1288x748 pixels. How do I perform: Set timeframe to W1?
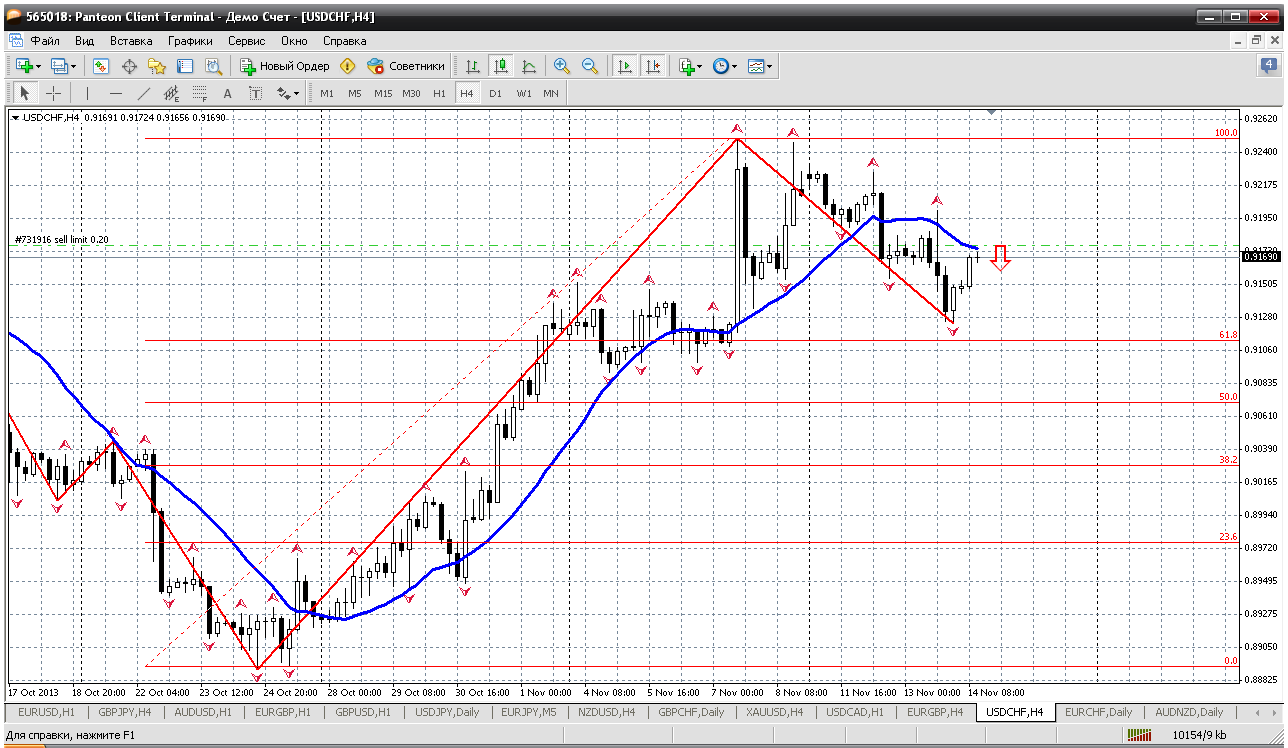pyautogui.click(x=523, y=93)
